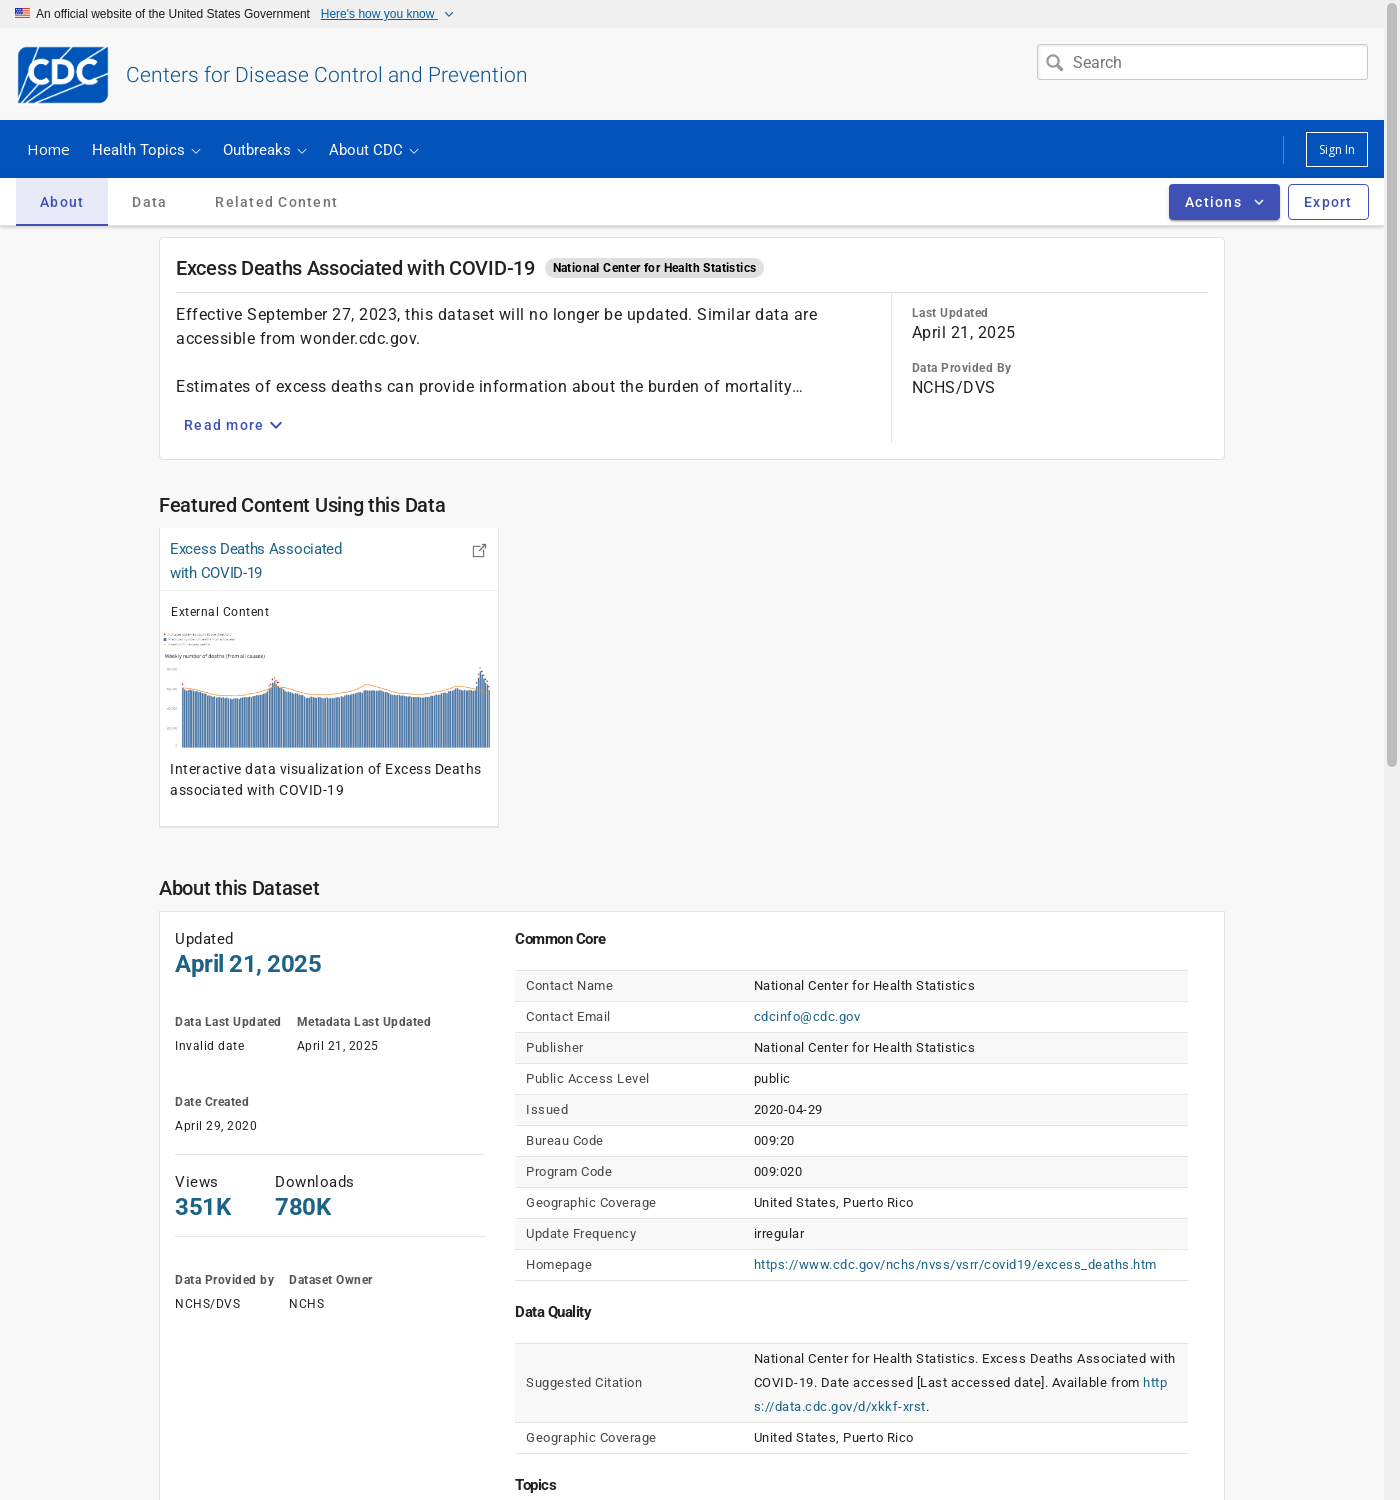Click the CDC logo icon
1400x1500 pixels.
[63, 75]
